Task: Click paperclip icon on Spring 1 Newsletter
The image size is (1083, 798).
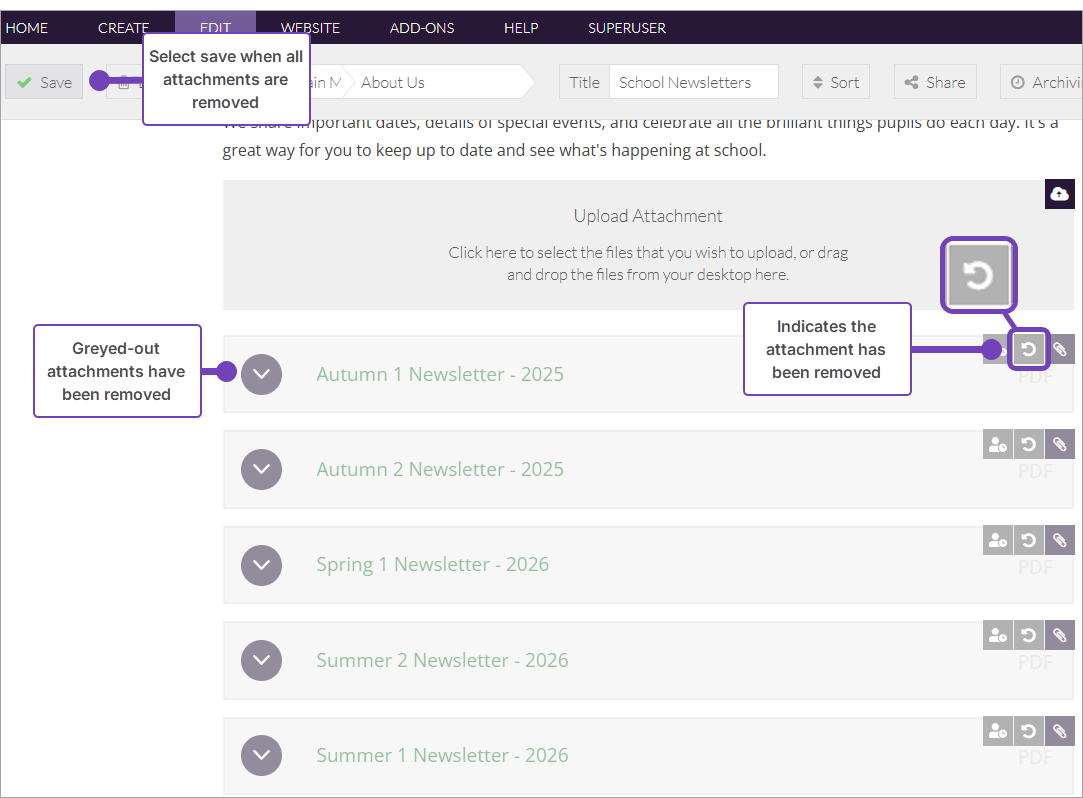Action: [1060, 540]
